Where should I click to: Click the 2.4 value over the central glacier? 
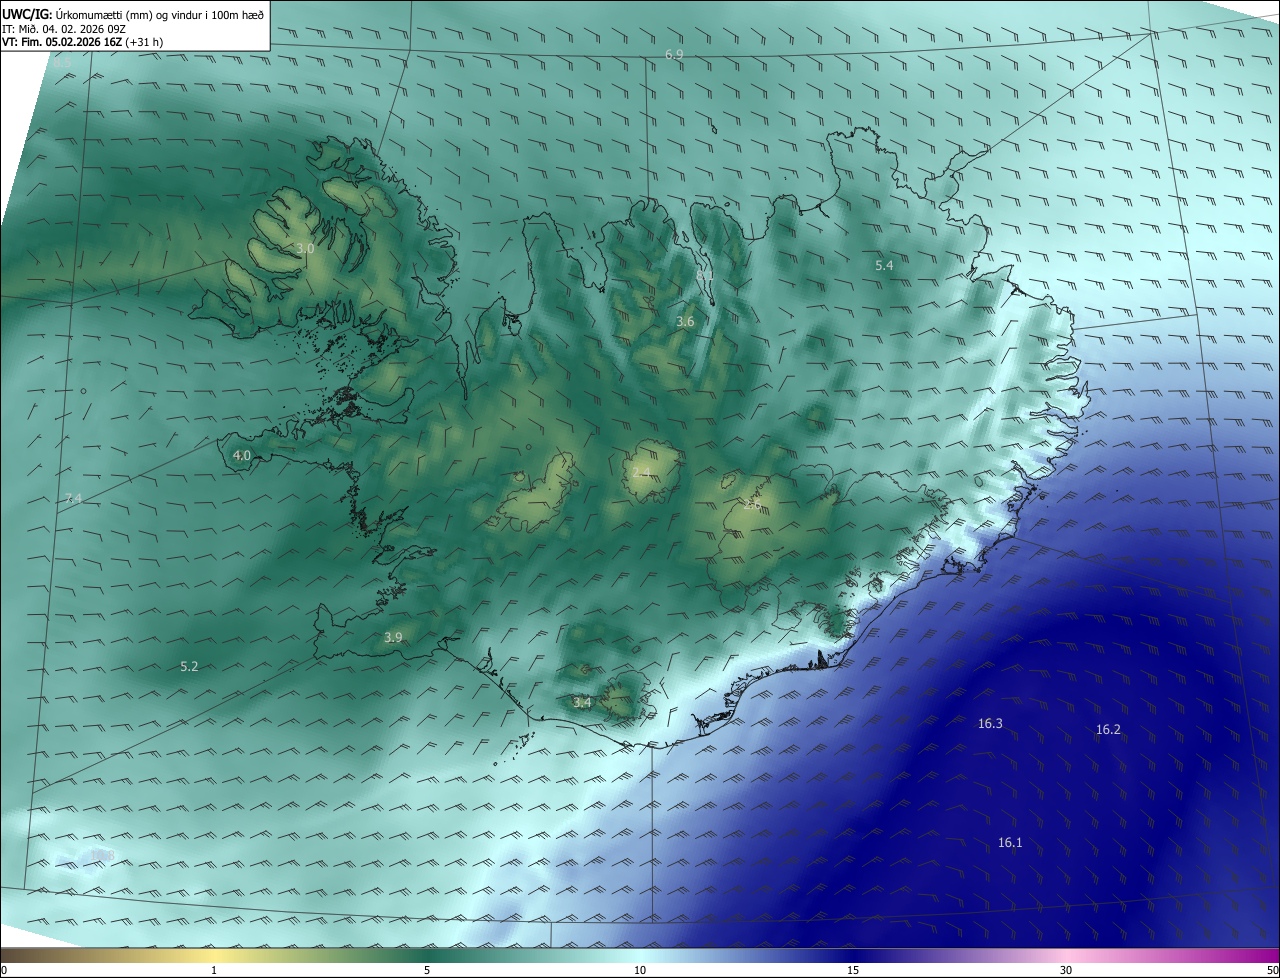pyautogui.click(x=641, y=472)
